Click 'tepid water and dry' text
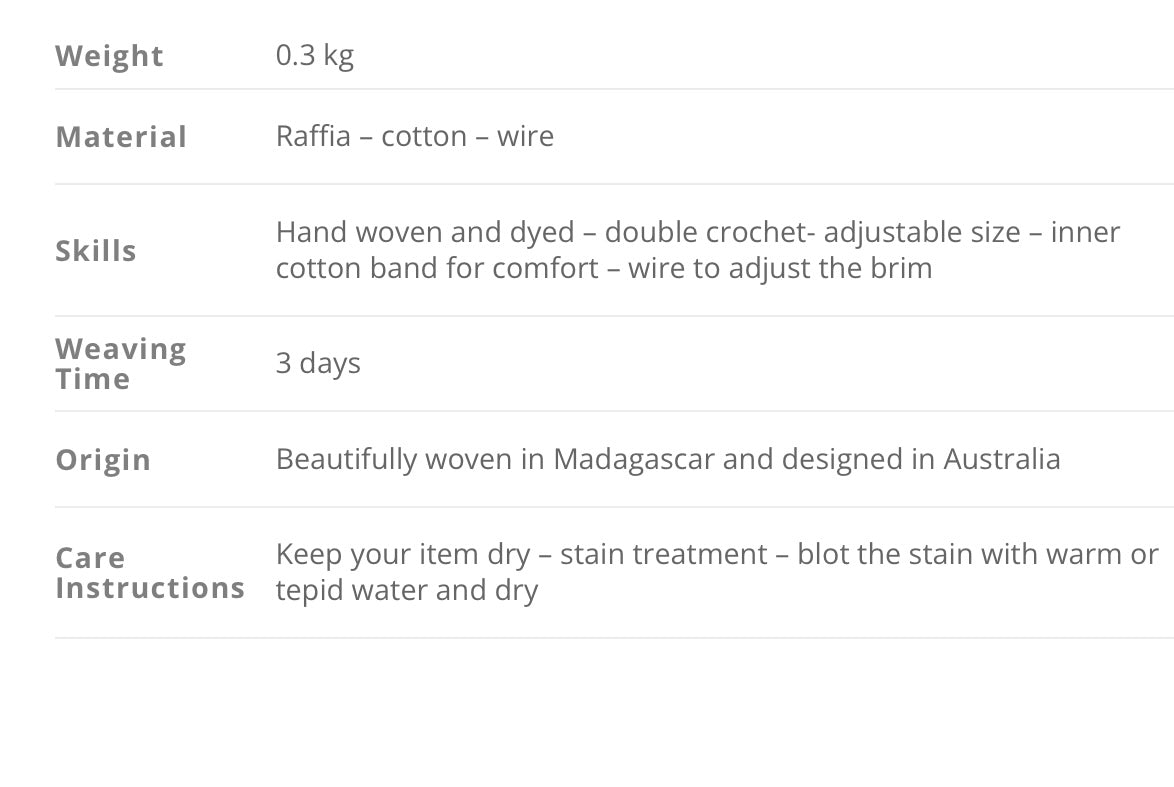1174x787 pixels. (407, 590)
